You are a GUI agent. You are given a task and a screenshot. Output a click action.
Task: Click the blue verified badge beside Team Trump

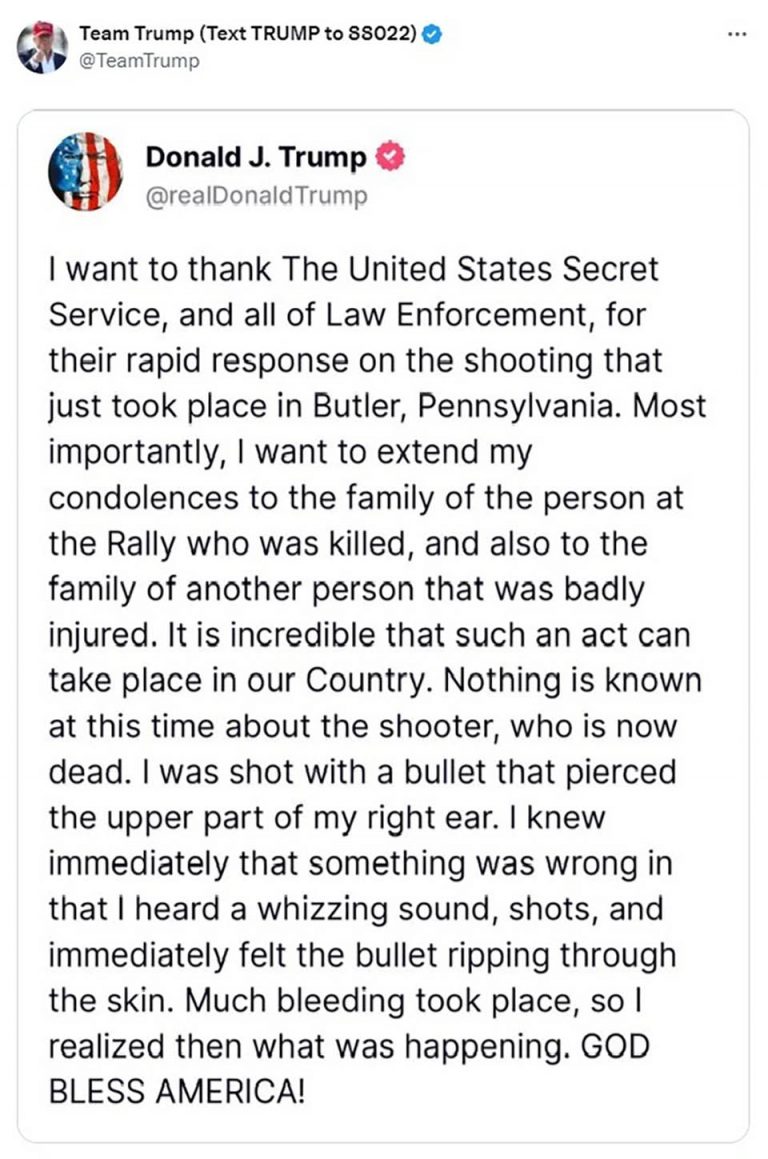(x=432, y=34)
